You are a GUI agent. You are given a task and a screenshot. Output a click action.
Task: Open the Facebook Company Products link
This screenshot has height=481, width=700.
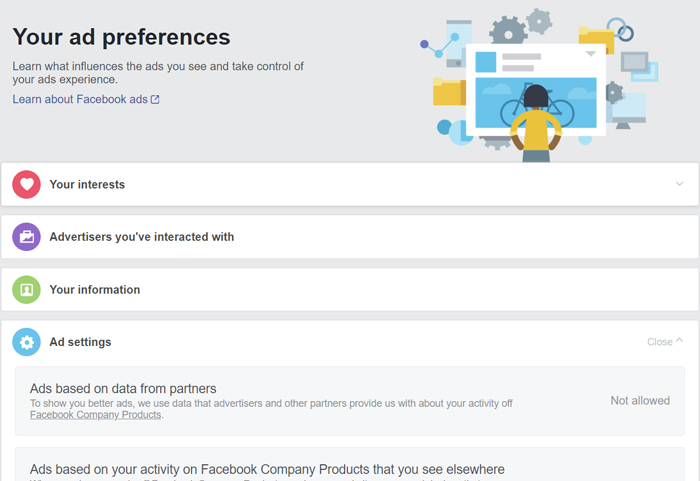coord(95,414)
